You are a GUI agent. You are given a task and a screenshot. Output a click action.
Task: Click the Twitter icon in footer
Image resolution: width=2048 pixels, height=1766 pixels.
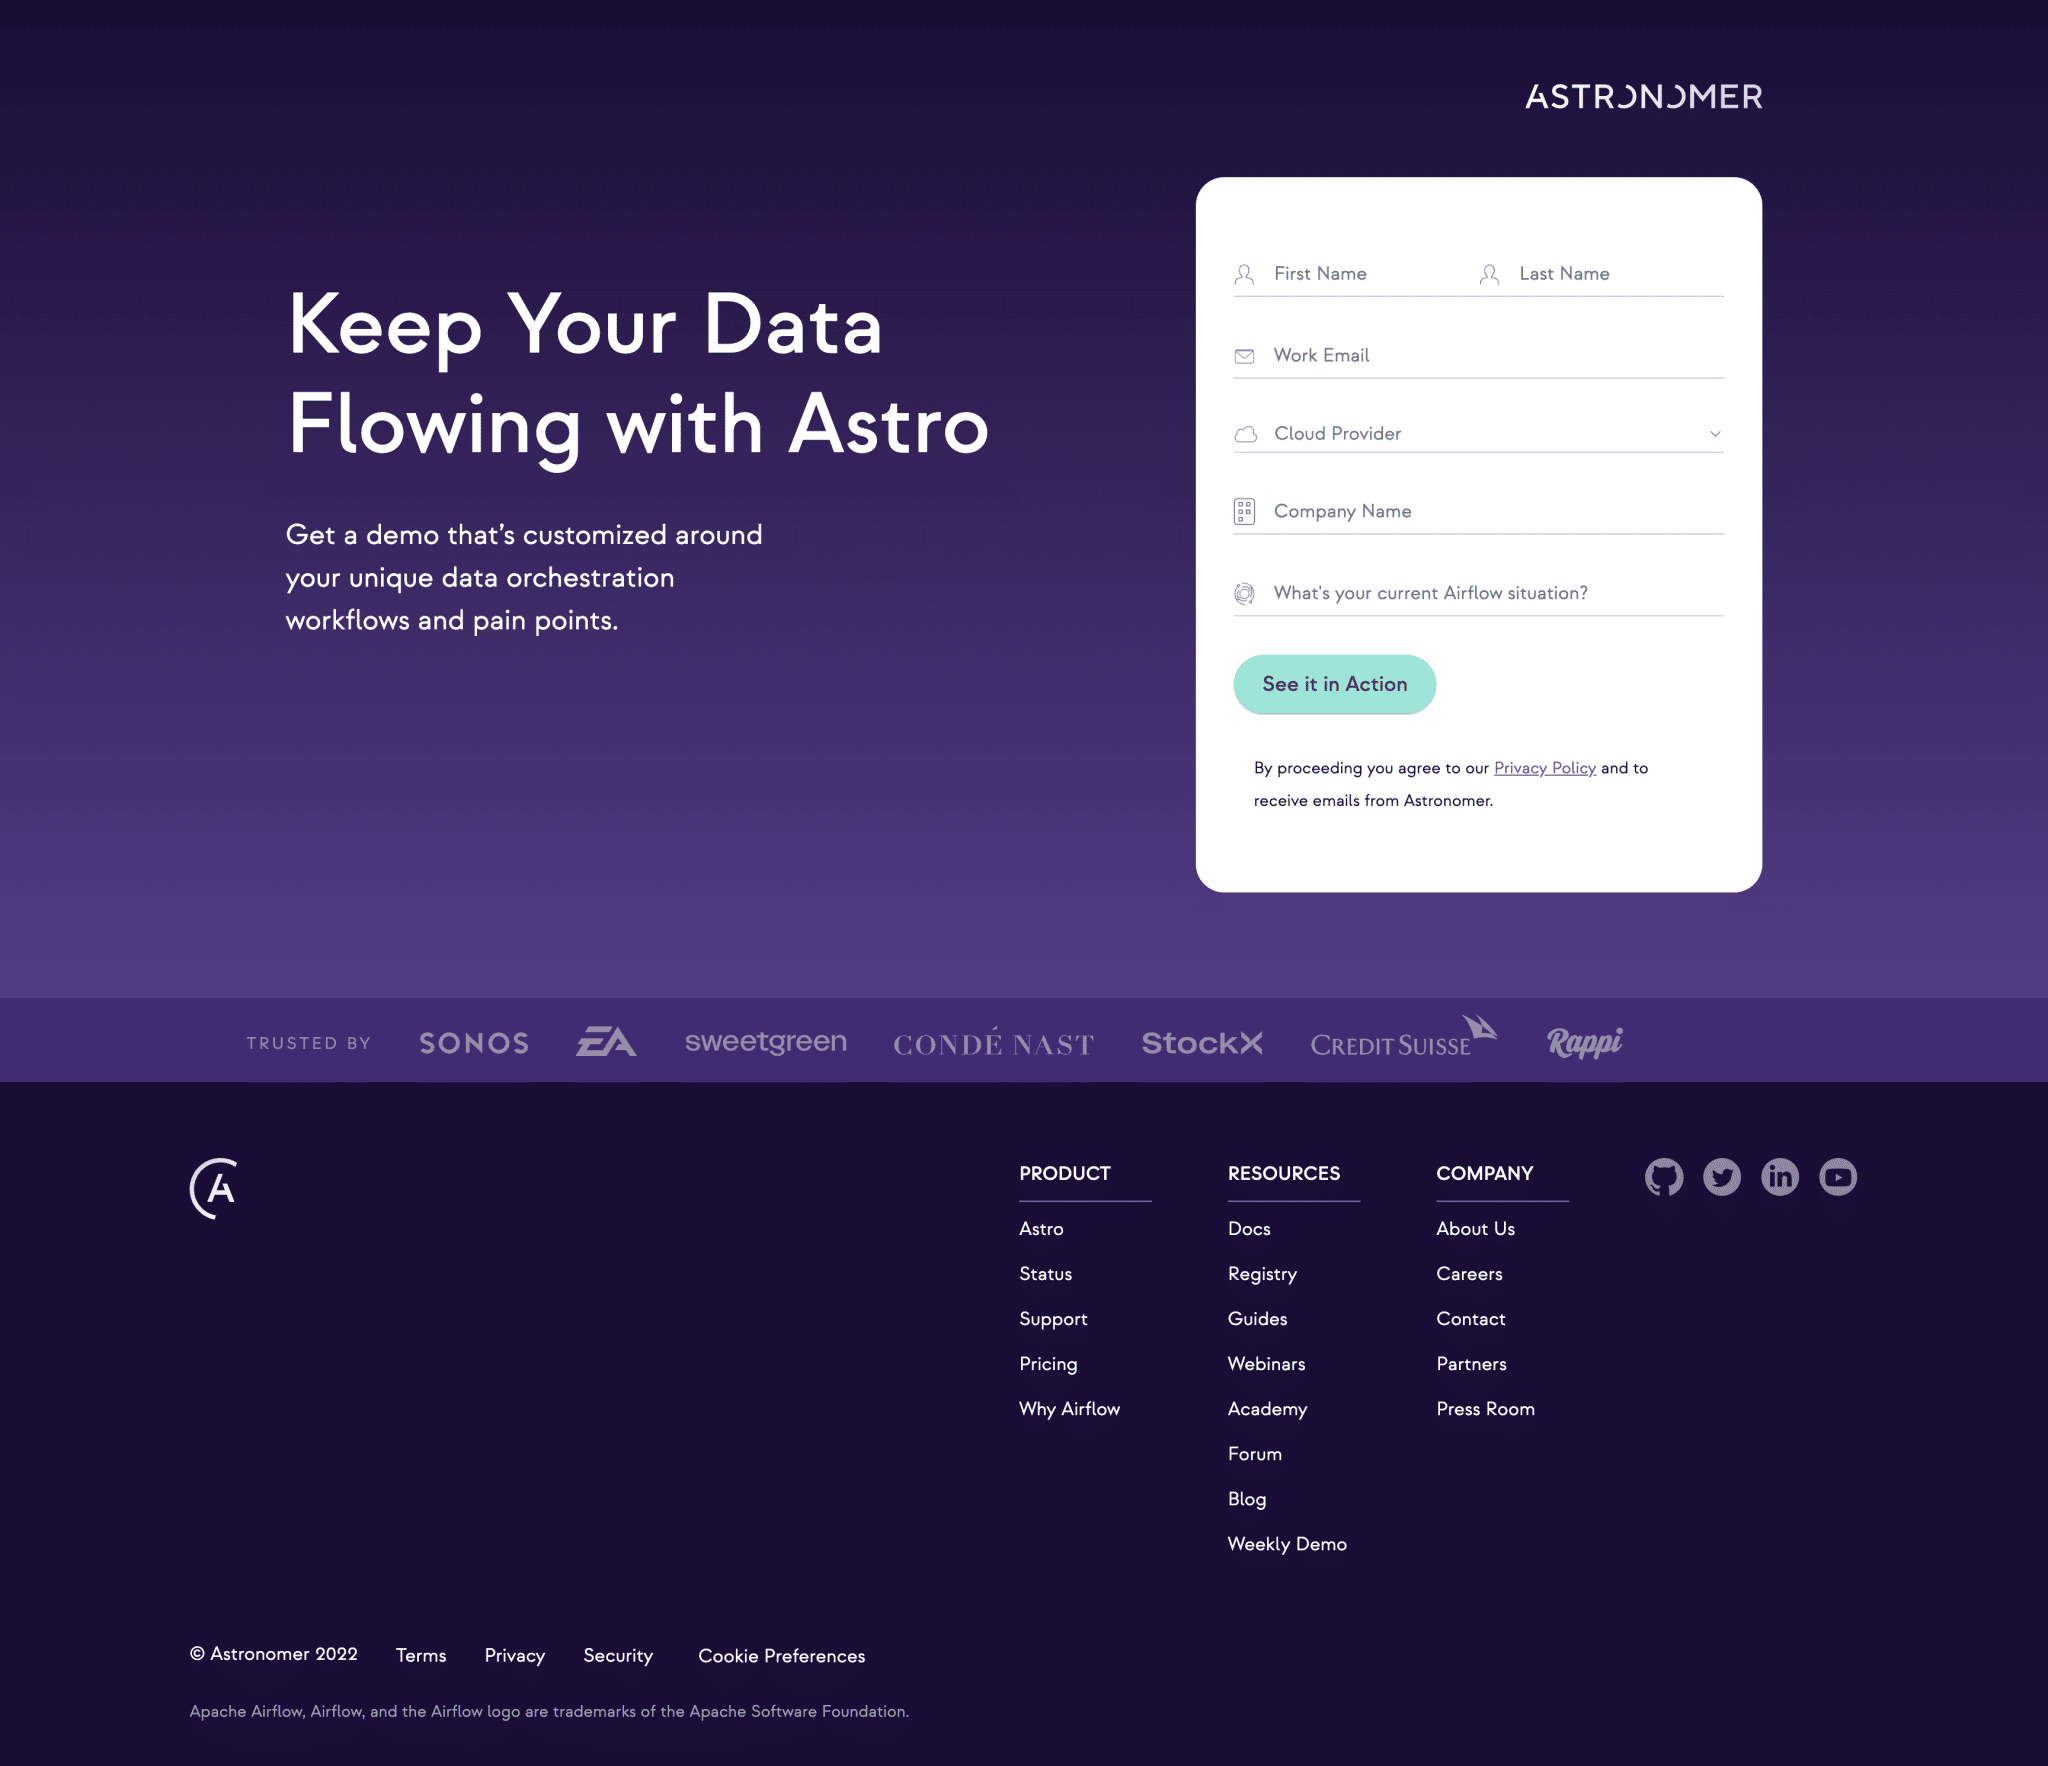1722,1177
